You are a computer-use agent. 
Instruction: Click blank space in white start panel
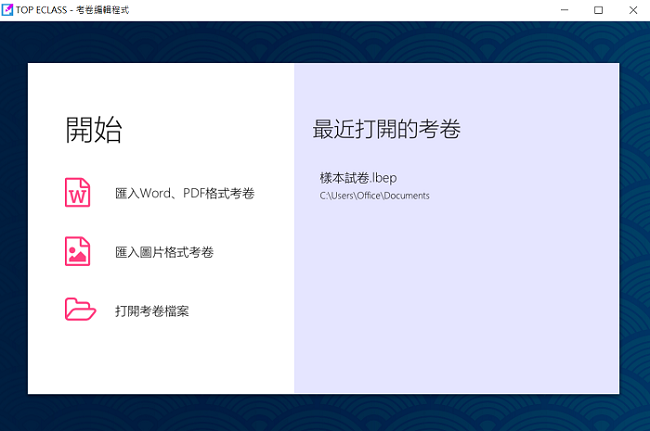point(180,360)
